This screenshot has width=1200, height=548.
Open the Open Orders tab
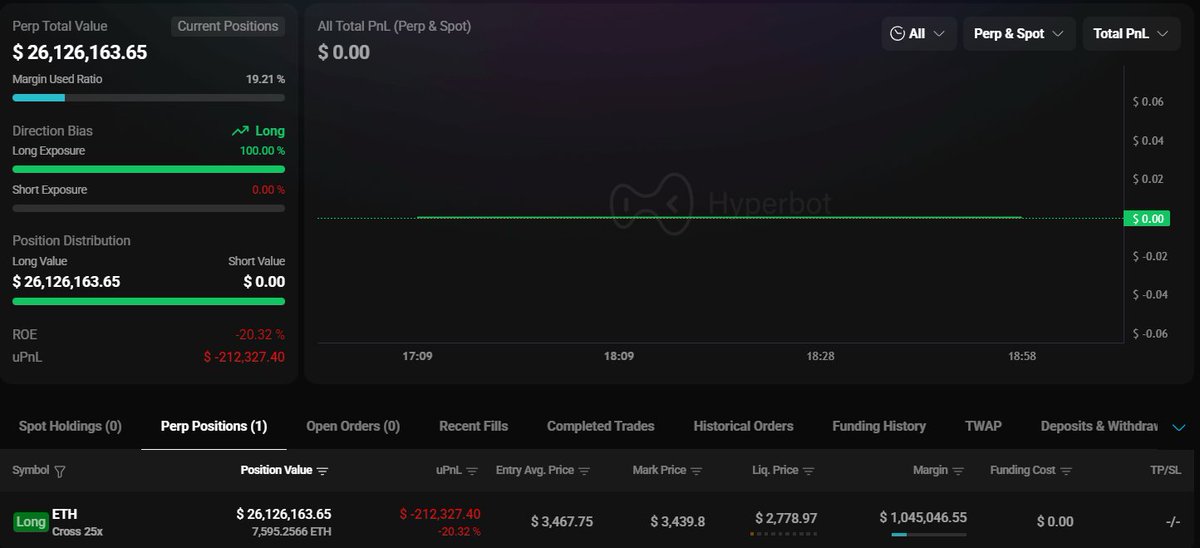[x=353, y=426]
